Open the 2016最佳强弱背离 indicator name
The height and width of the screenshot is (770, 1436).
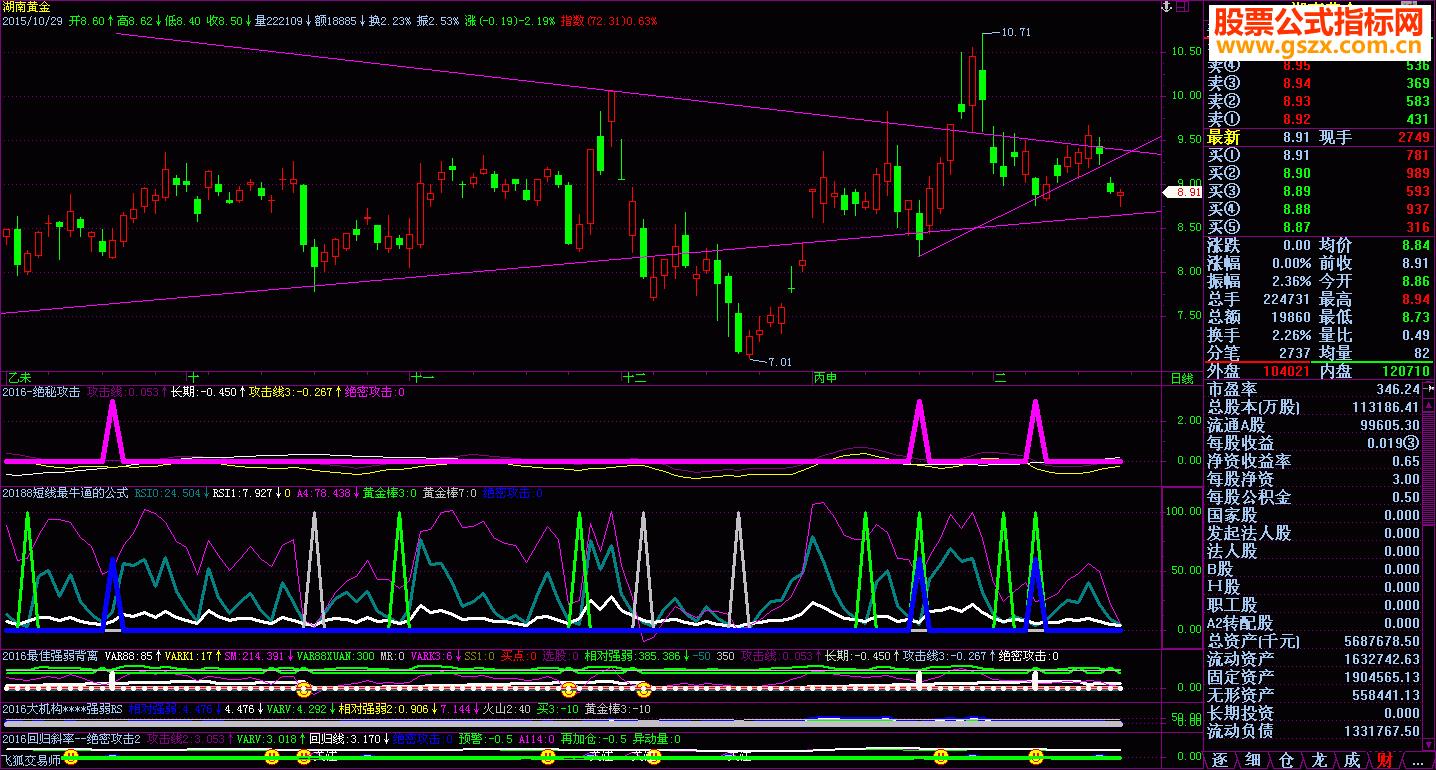tap(50, 656)
